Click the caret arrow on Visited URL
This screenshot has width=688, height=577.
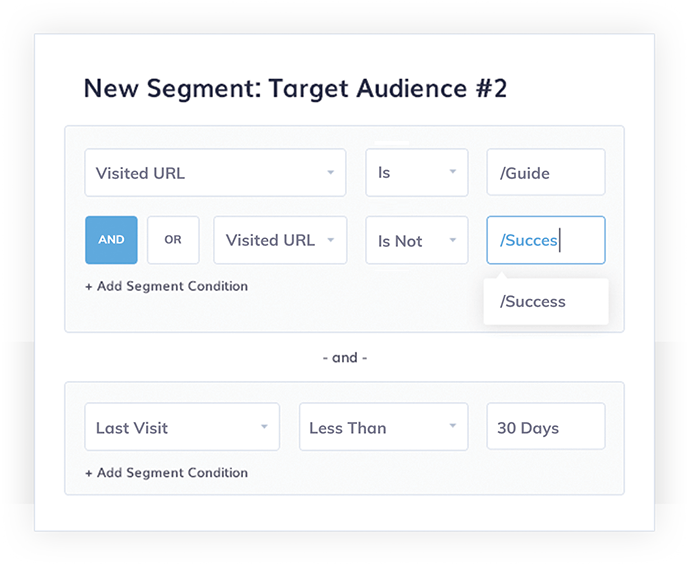point(330,173)
